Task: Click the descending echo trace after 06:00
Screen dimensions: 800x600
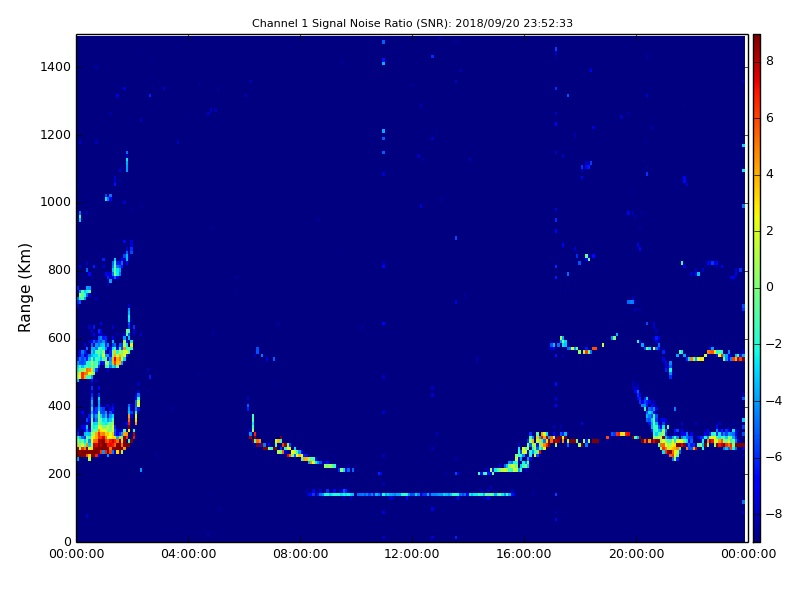Action: [301, 449]
